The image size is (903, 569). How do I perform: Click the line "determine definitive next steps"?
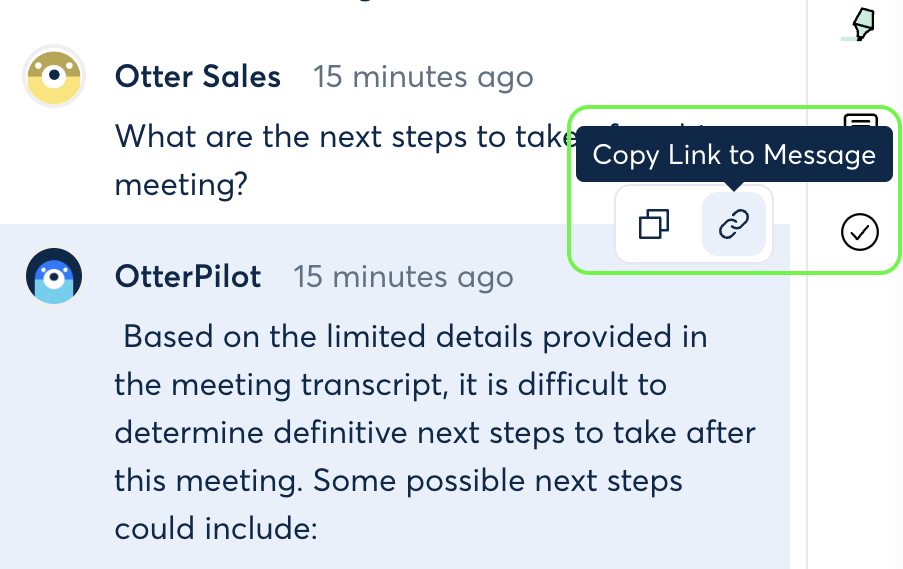(x=435, y=433)
